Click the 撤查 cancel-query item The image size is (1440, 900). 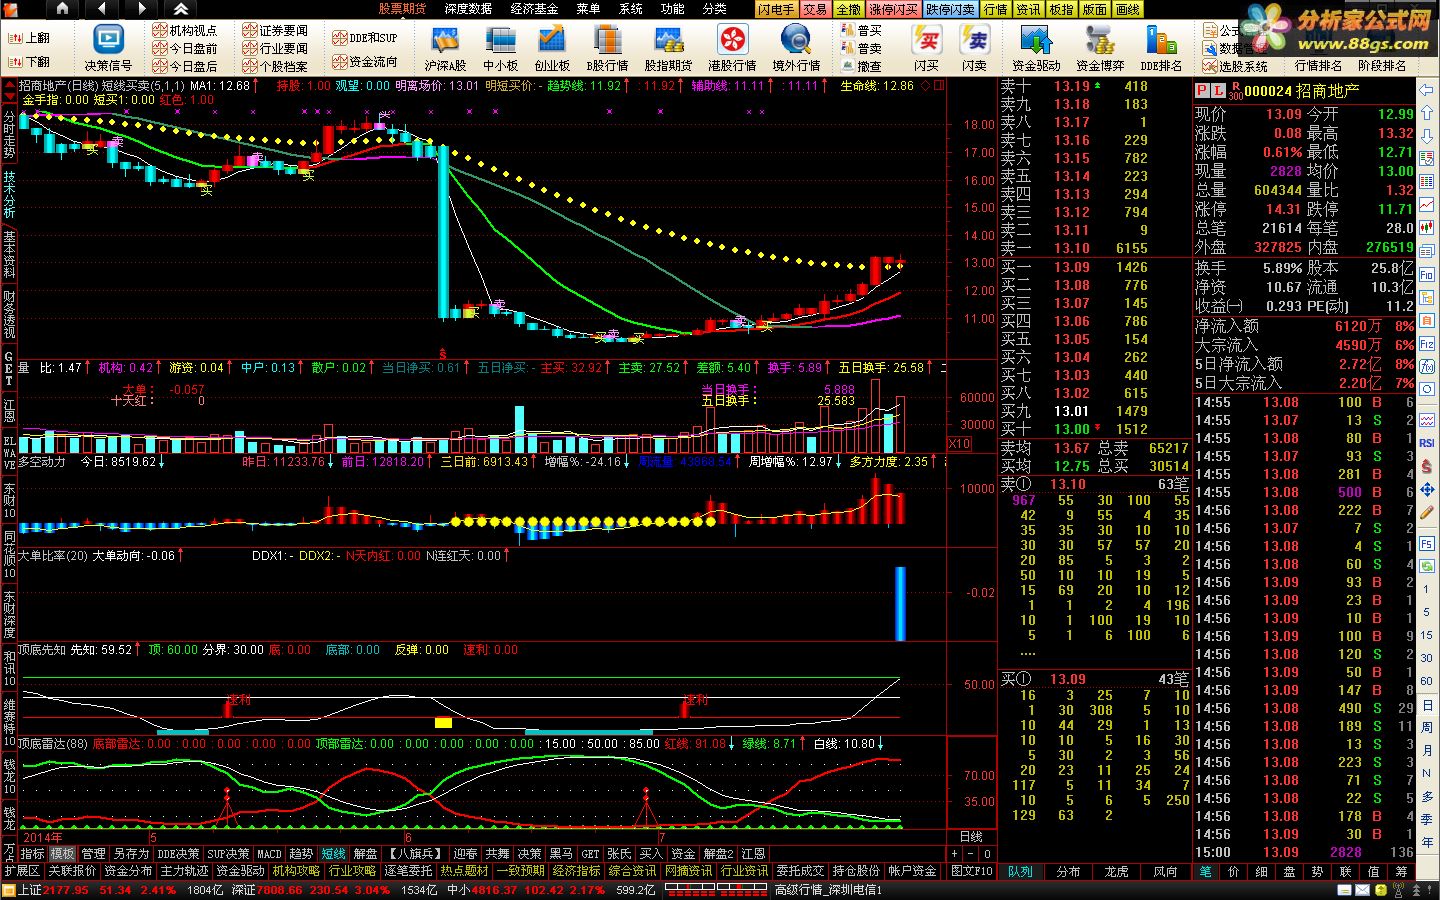tap(861, 66)
